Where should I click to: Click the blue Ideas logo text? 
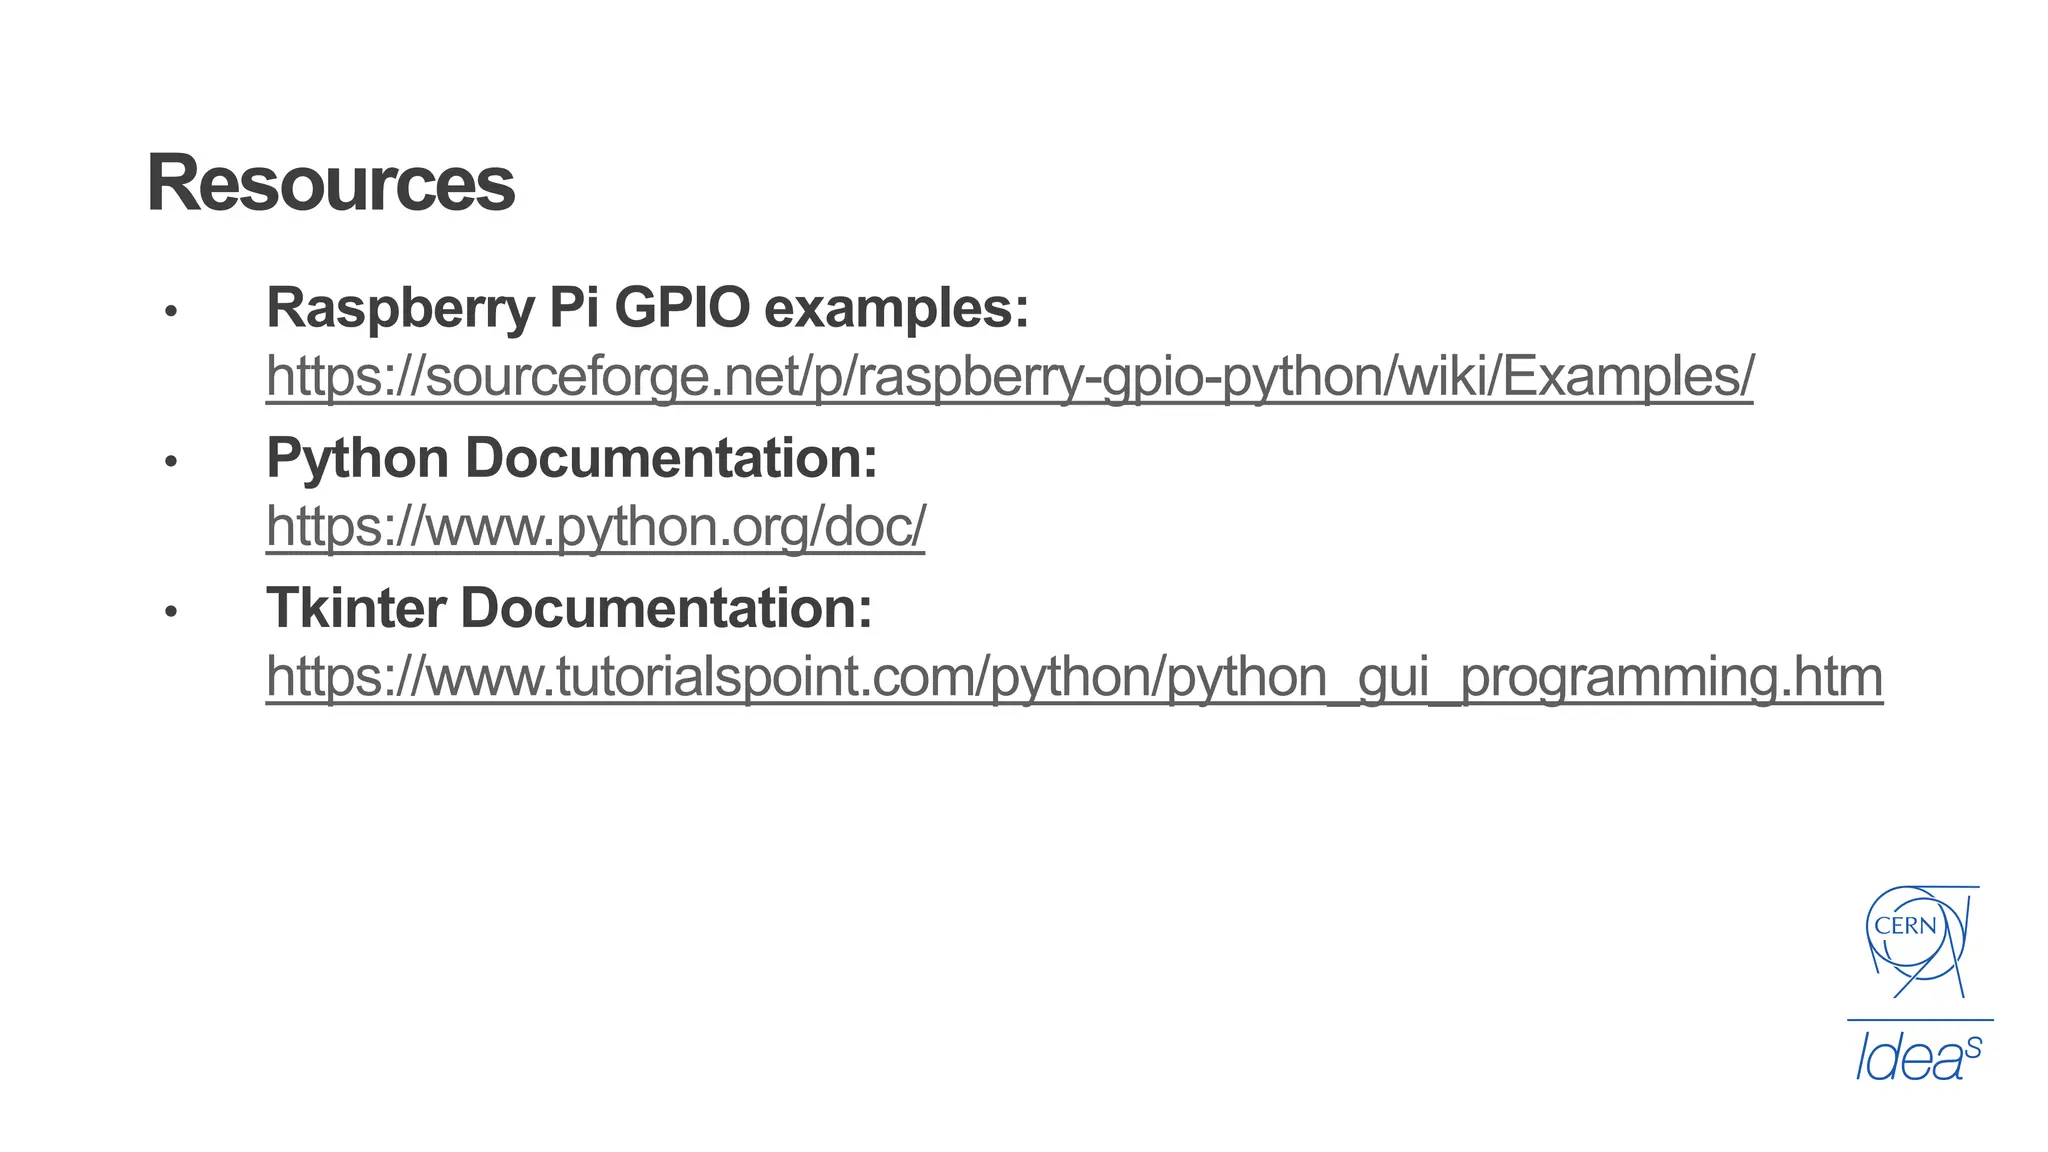(1910, 1060)
